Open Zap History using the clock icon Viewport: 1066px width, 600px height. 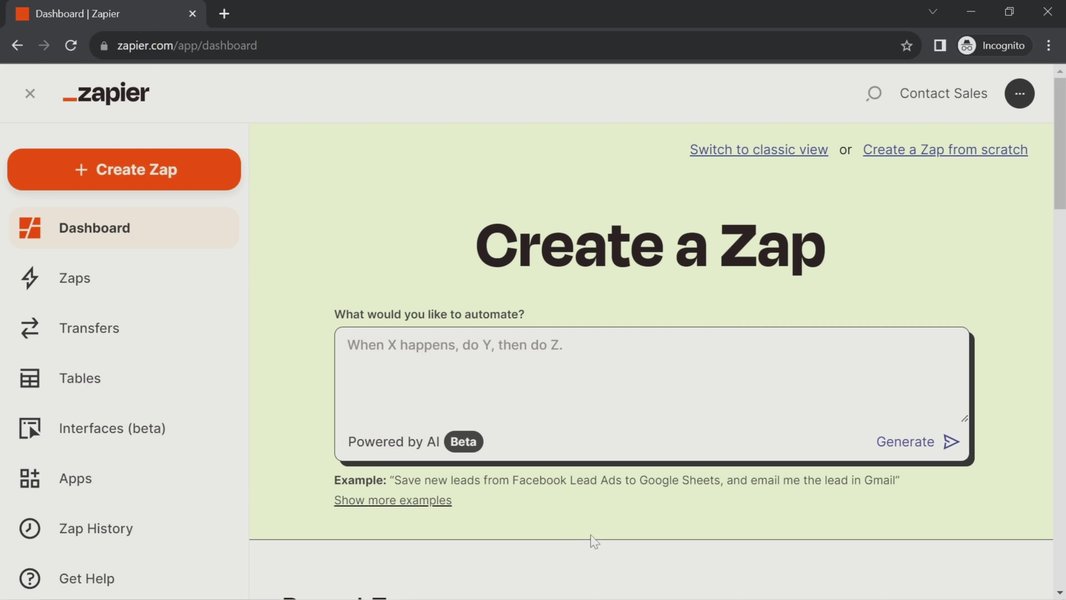click(x=30, y=528)
